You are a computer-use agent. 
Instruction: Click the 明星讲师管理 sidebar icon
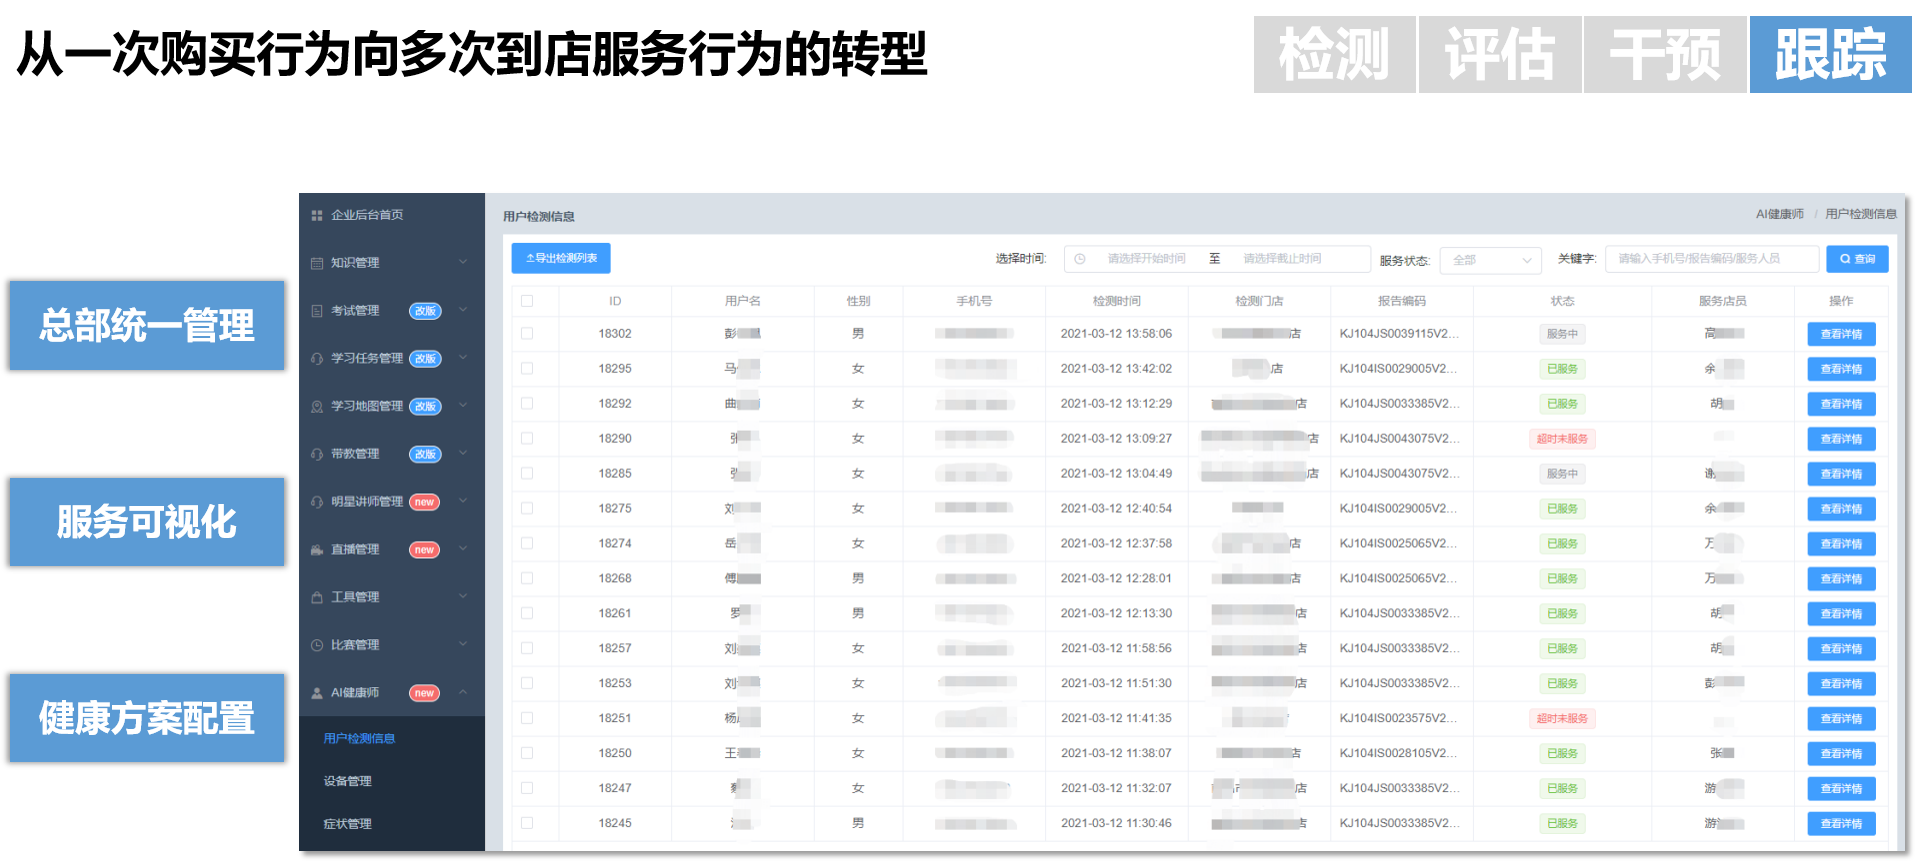click(317, 502)
